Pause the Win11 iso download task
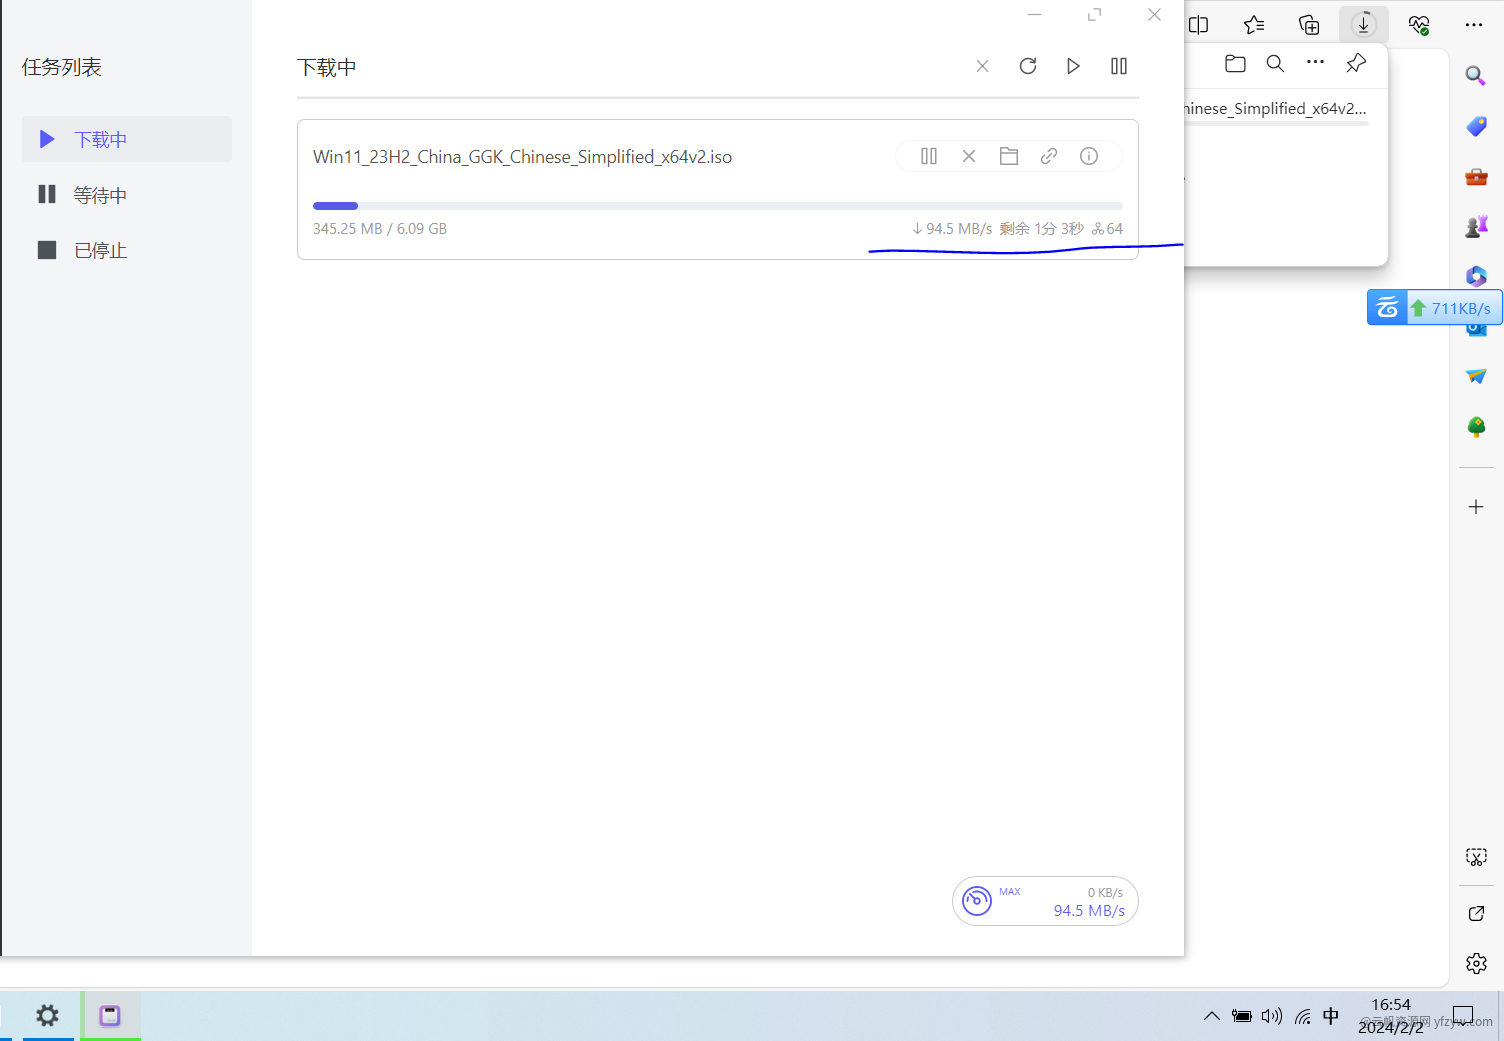The height and width of the screenshot is (1041, 1504). pyautogui.click(x=929, y=156)
